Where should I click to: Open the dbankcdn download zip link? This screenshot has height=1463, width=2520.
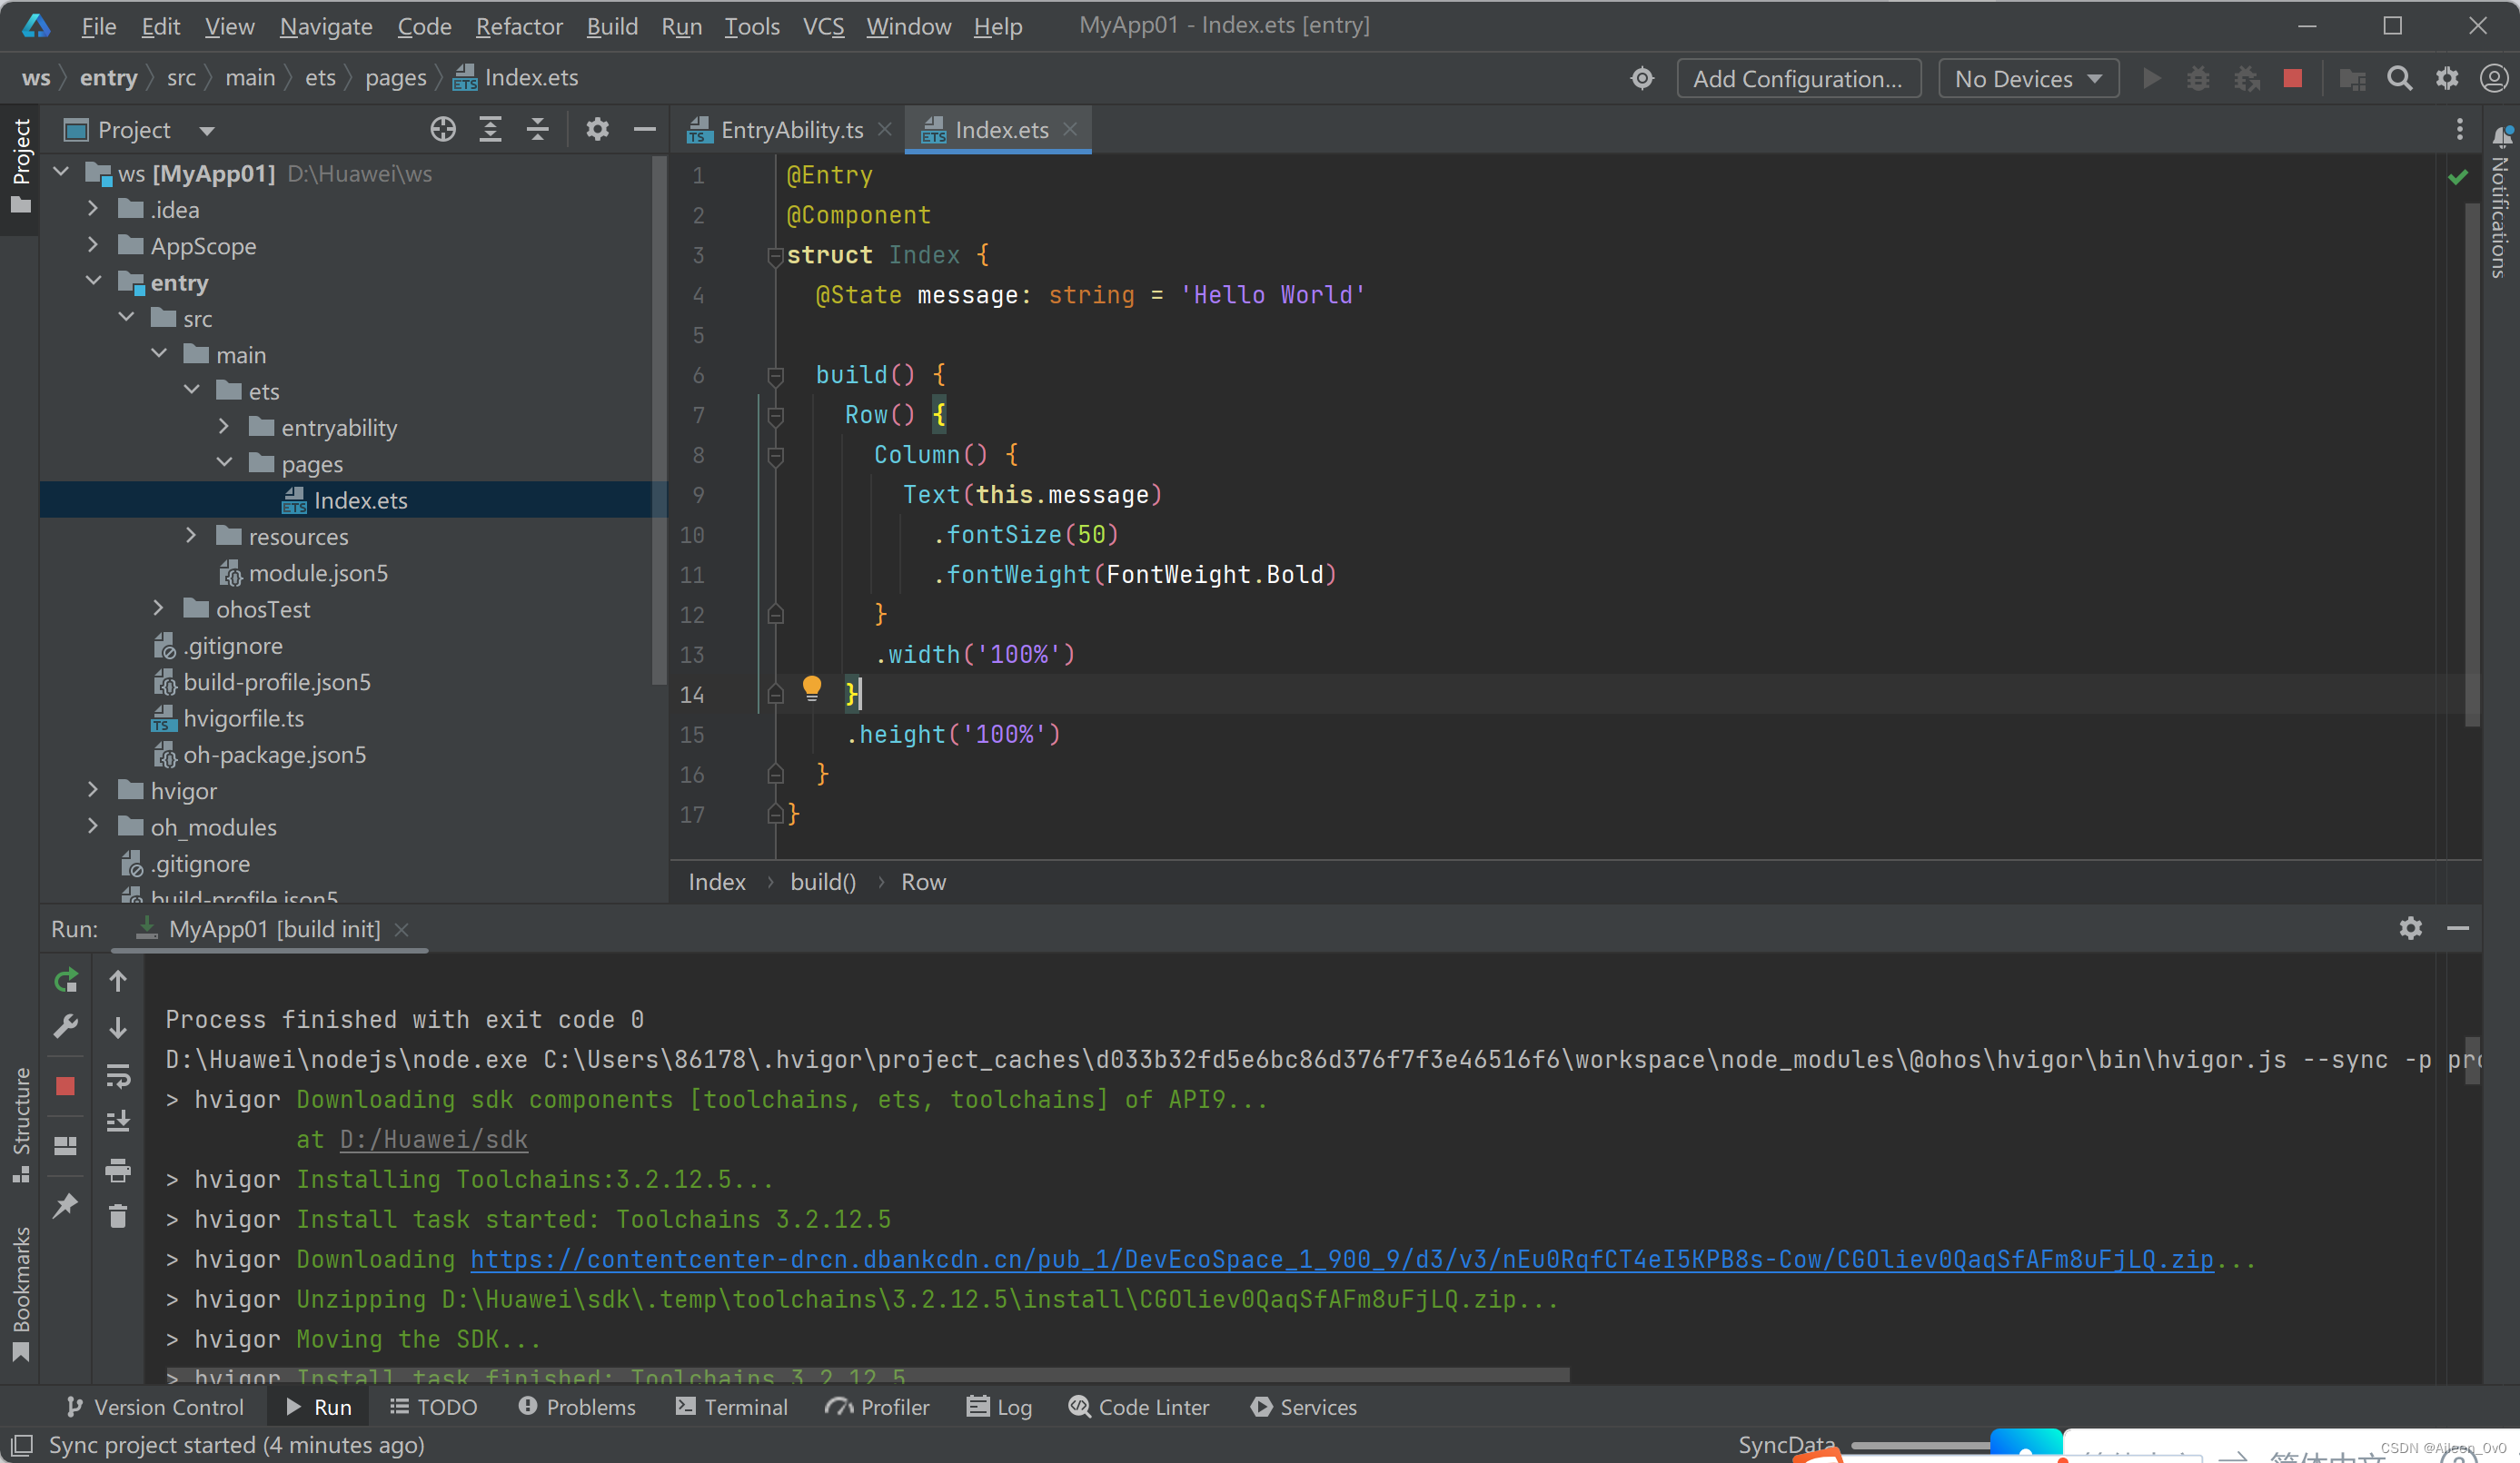(x=1340, y=1259)
